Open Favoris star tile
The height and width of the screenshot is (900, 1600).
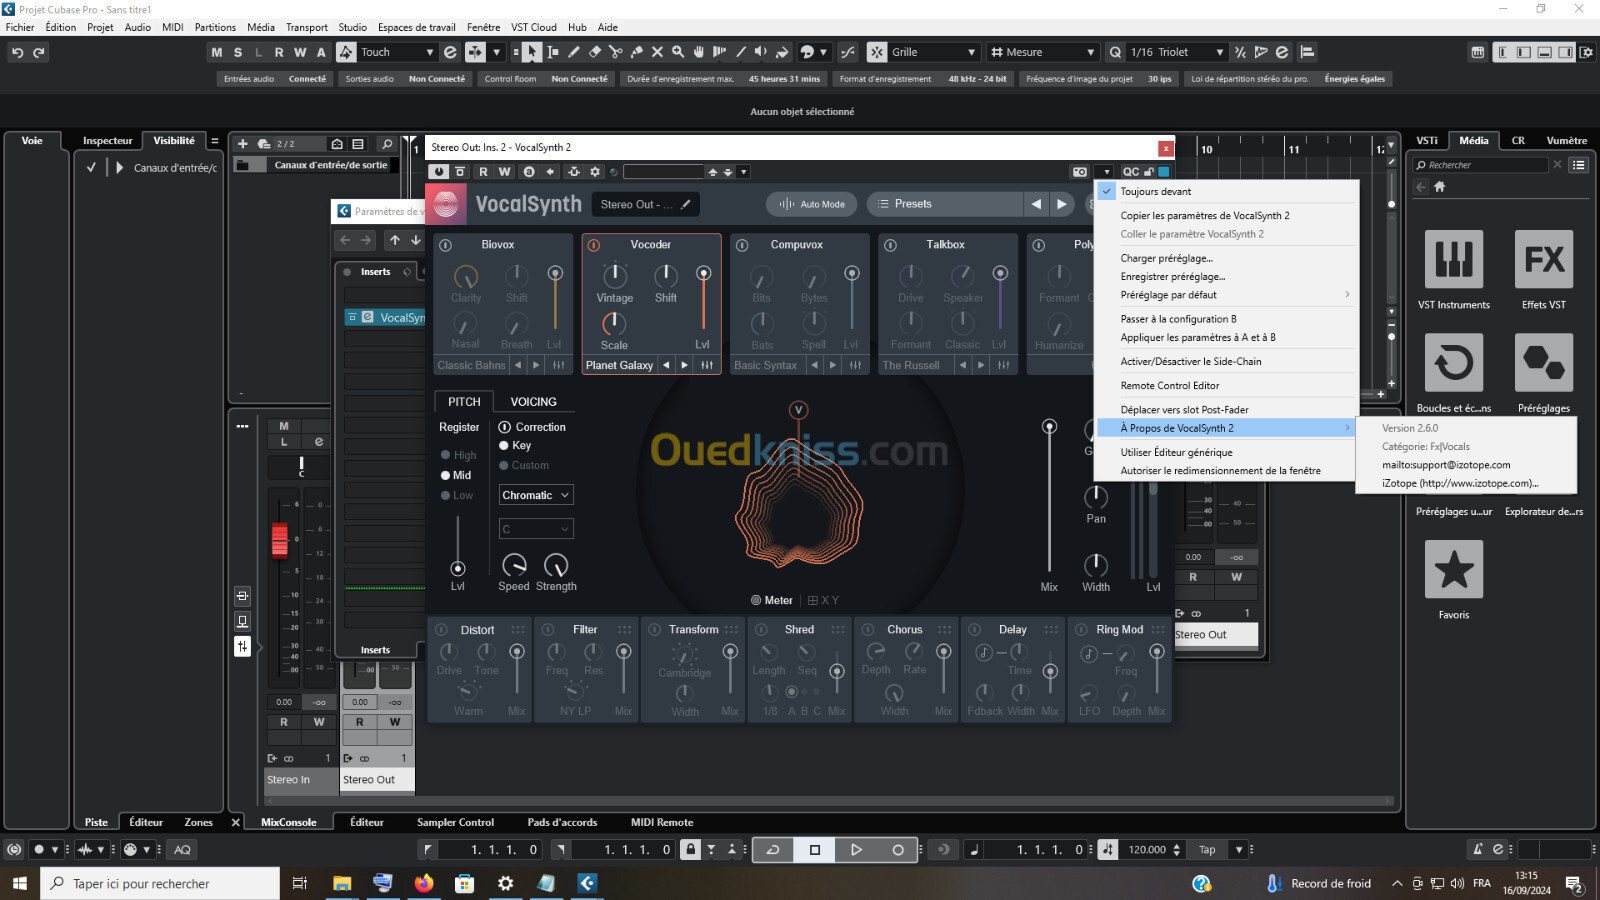(x=1454, y=570)
